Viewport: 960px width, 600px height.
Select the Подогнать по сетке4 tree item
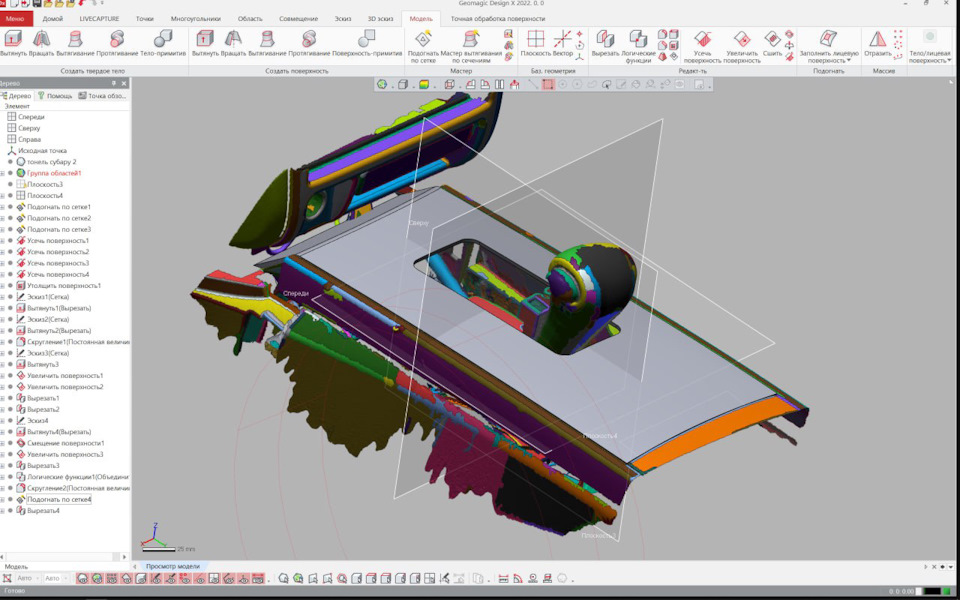(x=59, y=500)
